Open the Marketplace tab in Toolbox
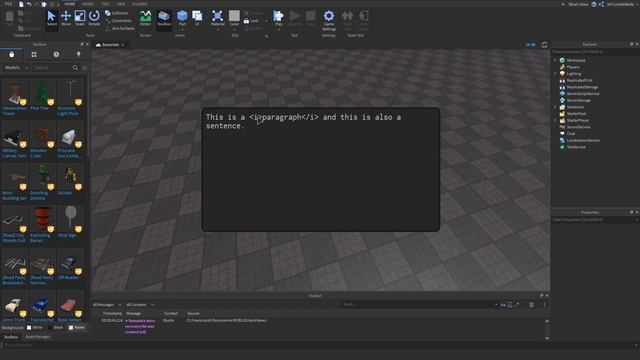Image resolution: width=640 pixels, height=360 pixels. click(x=11, y=54)
